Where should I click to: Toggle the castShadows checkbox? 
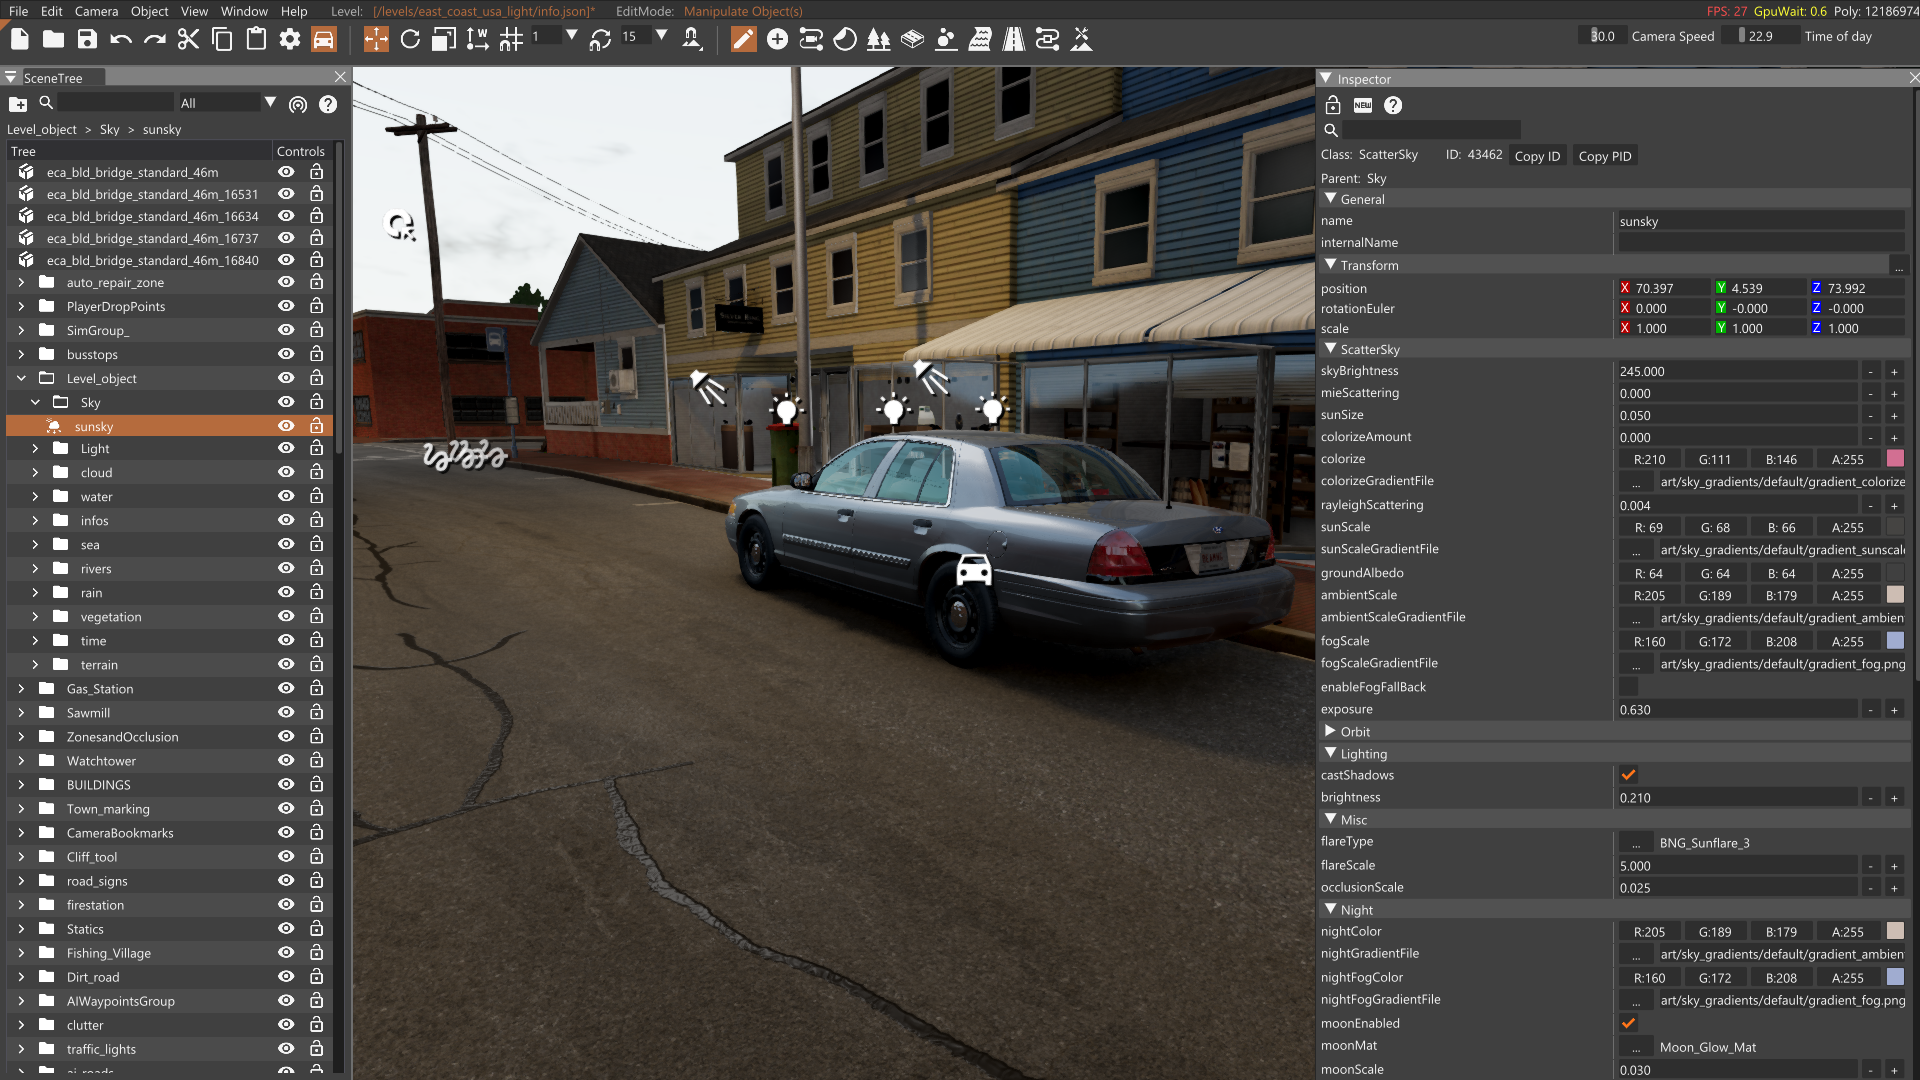pyautogui.click(x=1628, y=775)
